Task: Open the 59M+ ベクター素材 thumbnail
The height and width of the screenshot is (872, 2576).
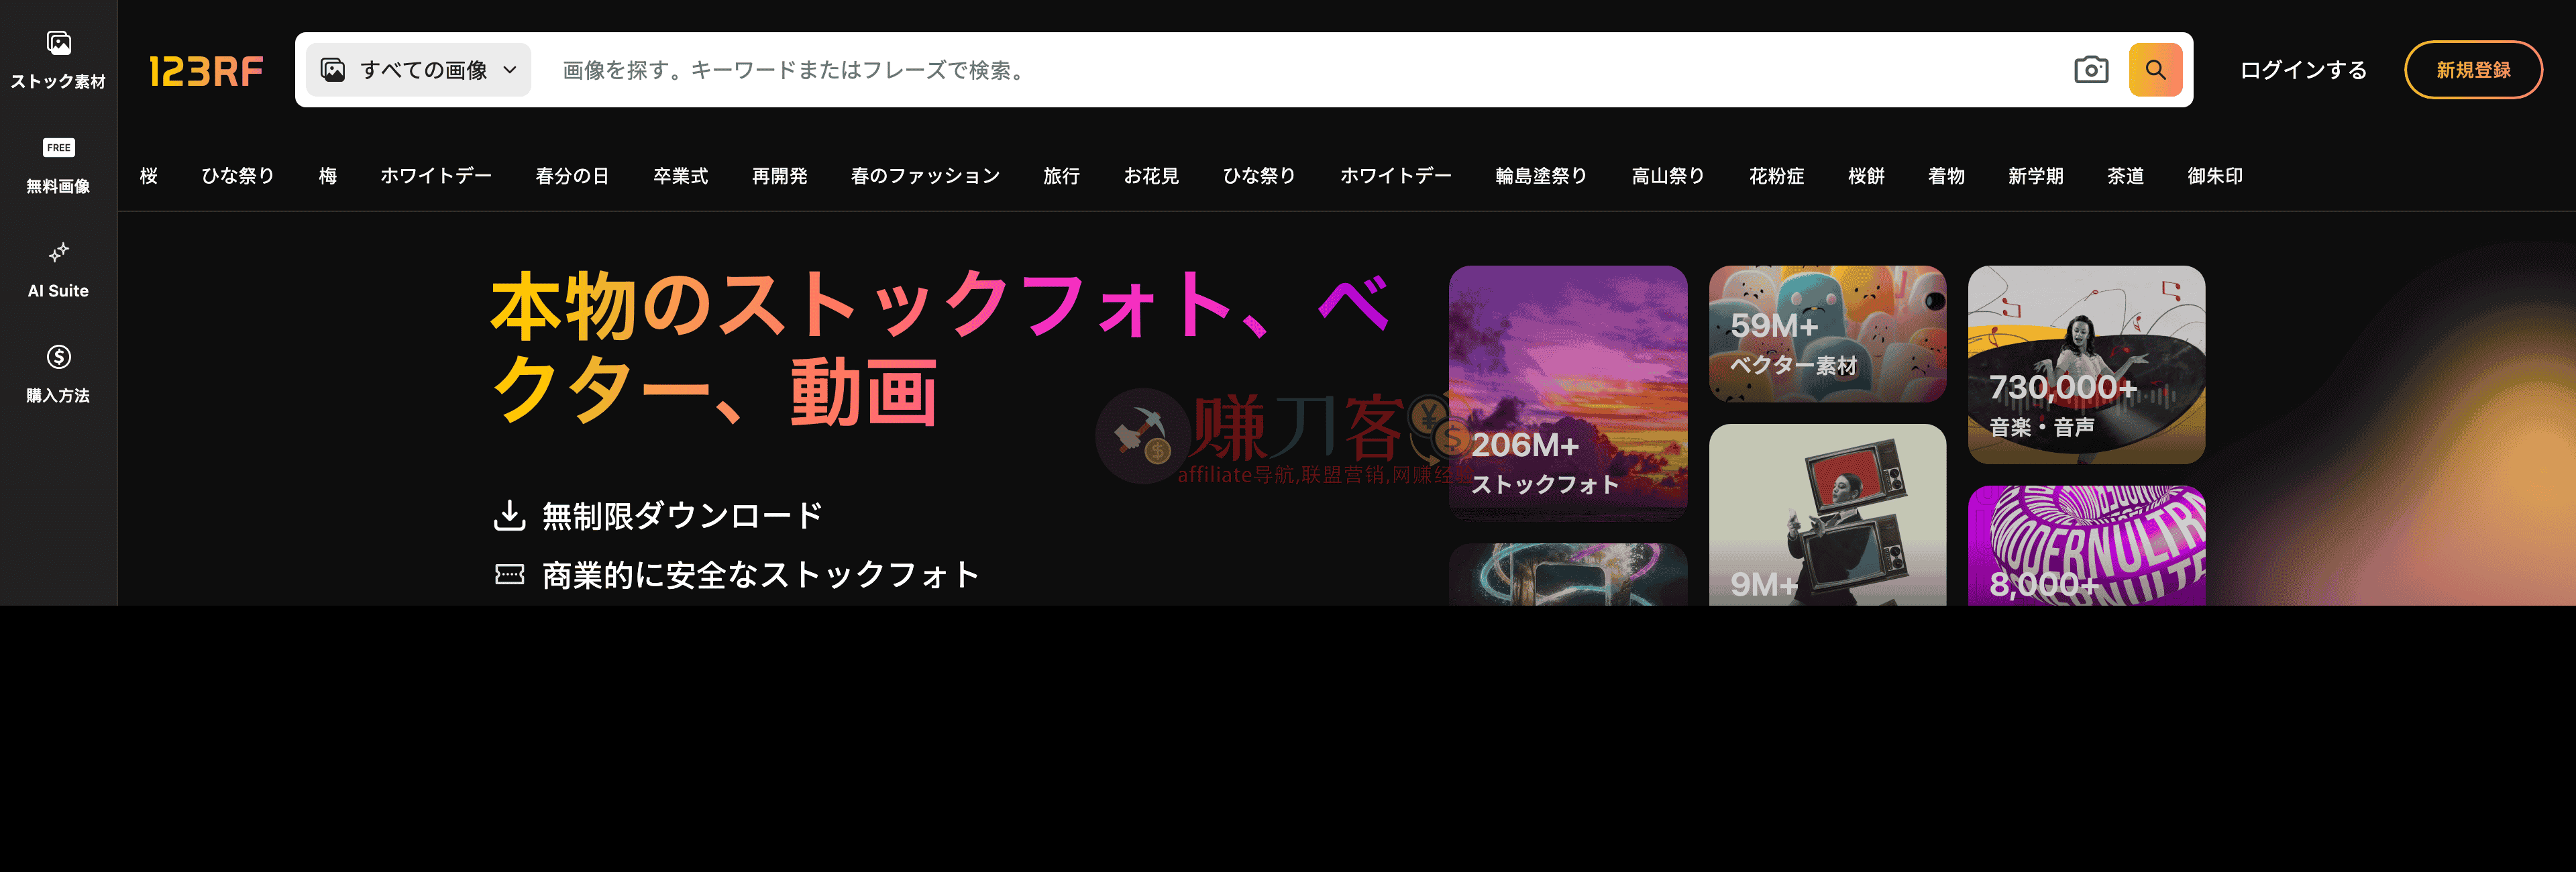Action: 1826,334
